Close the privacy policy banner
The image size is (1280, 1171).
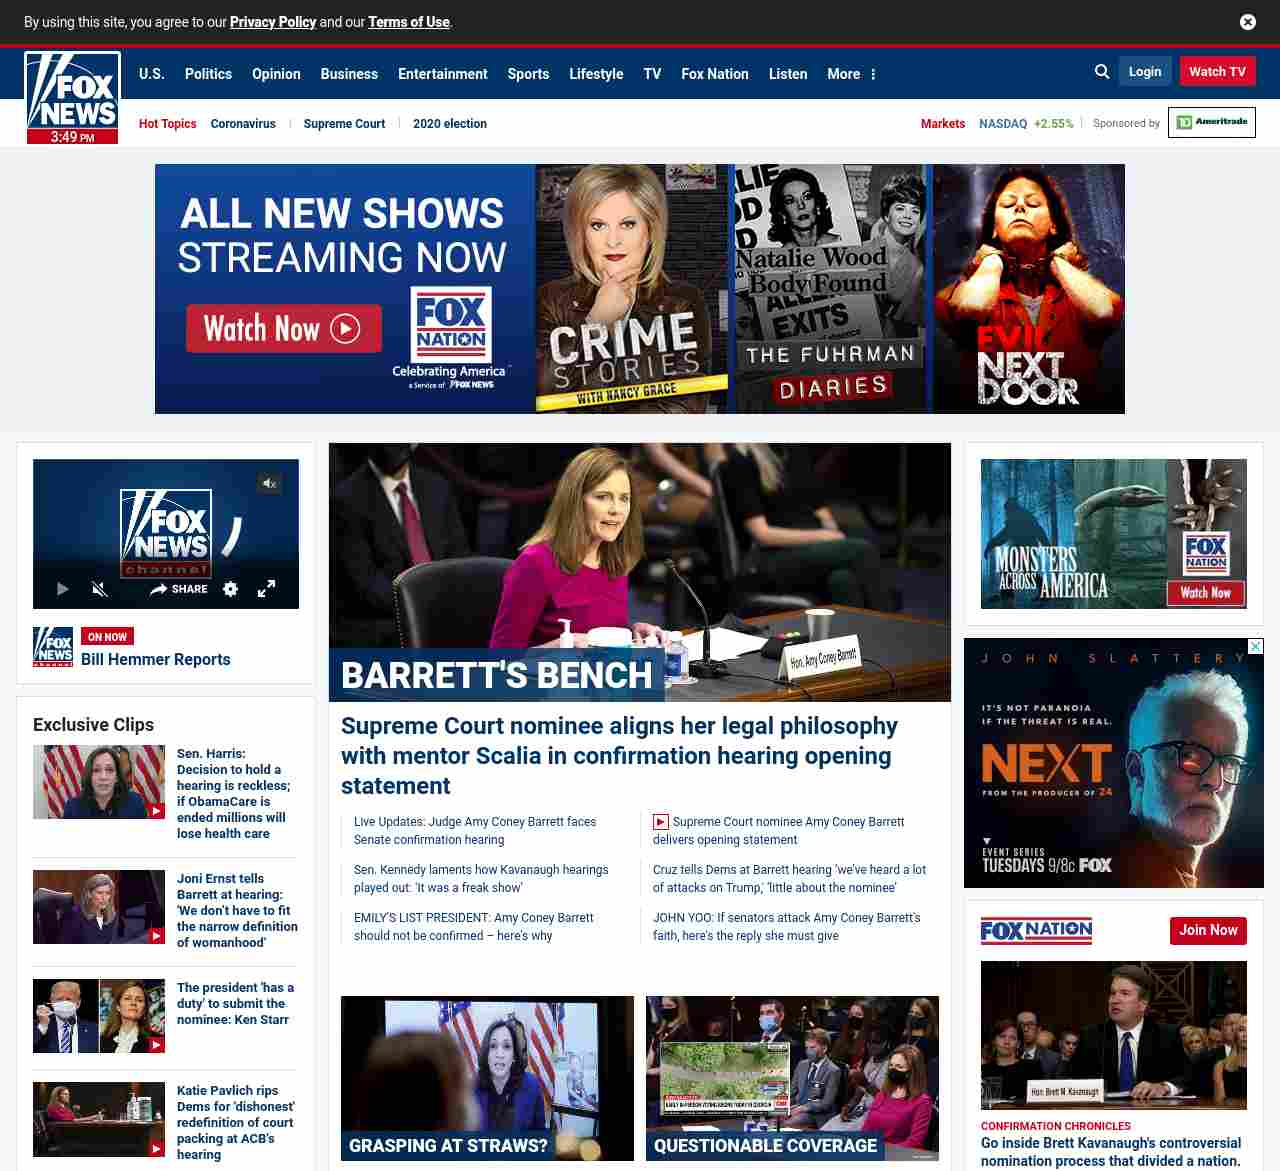(x=1248, y=22)
